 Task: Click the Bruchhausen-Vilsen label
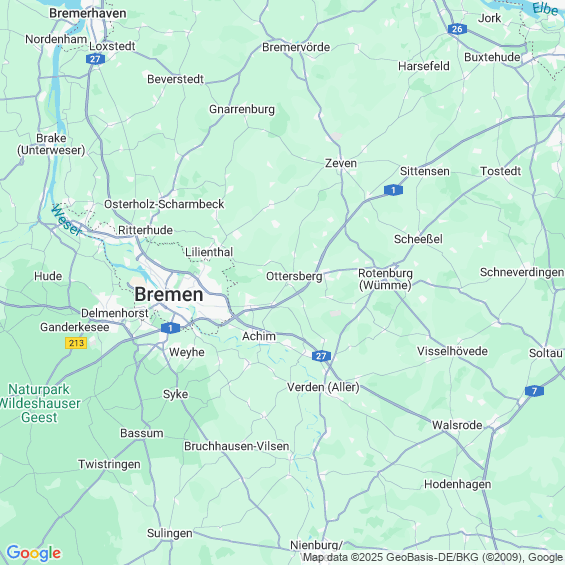236,446
